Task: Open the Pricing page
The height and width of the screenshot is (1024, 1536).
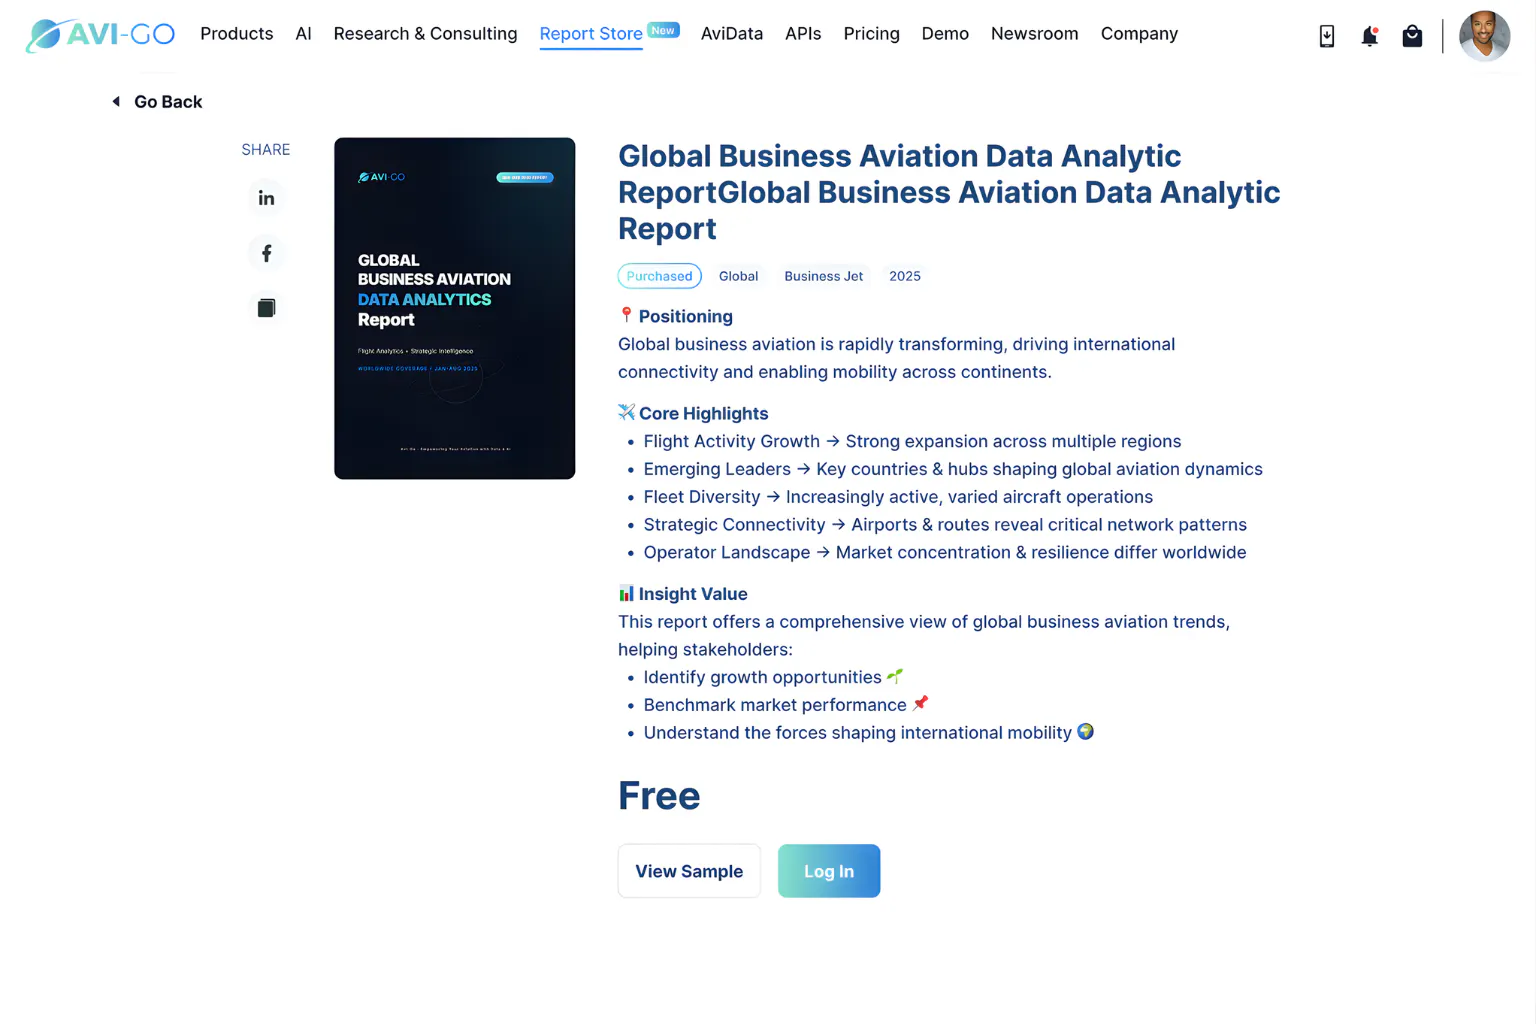Action: pyautogui.click(x=871, y=34)
